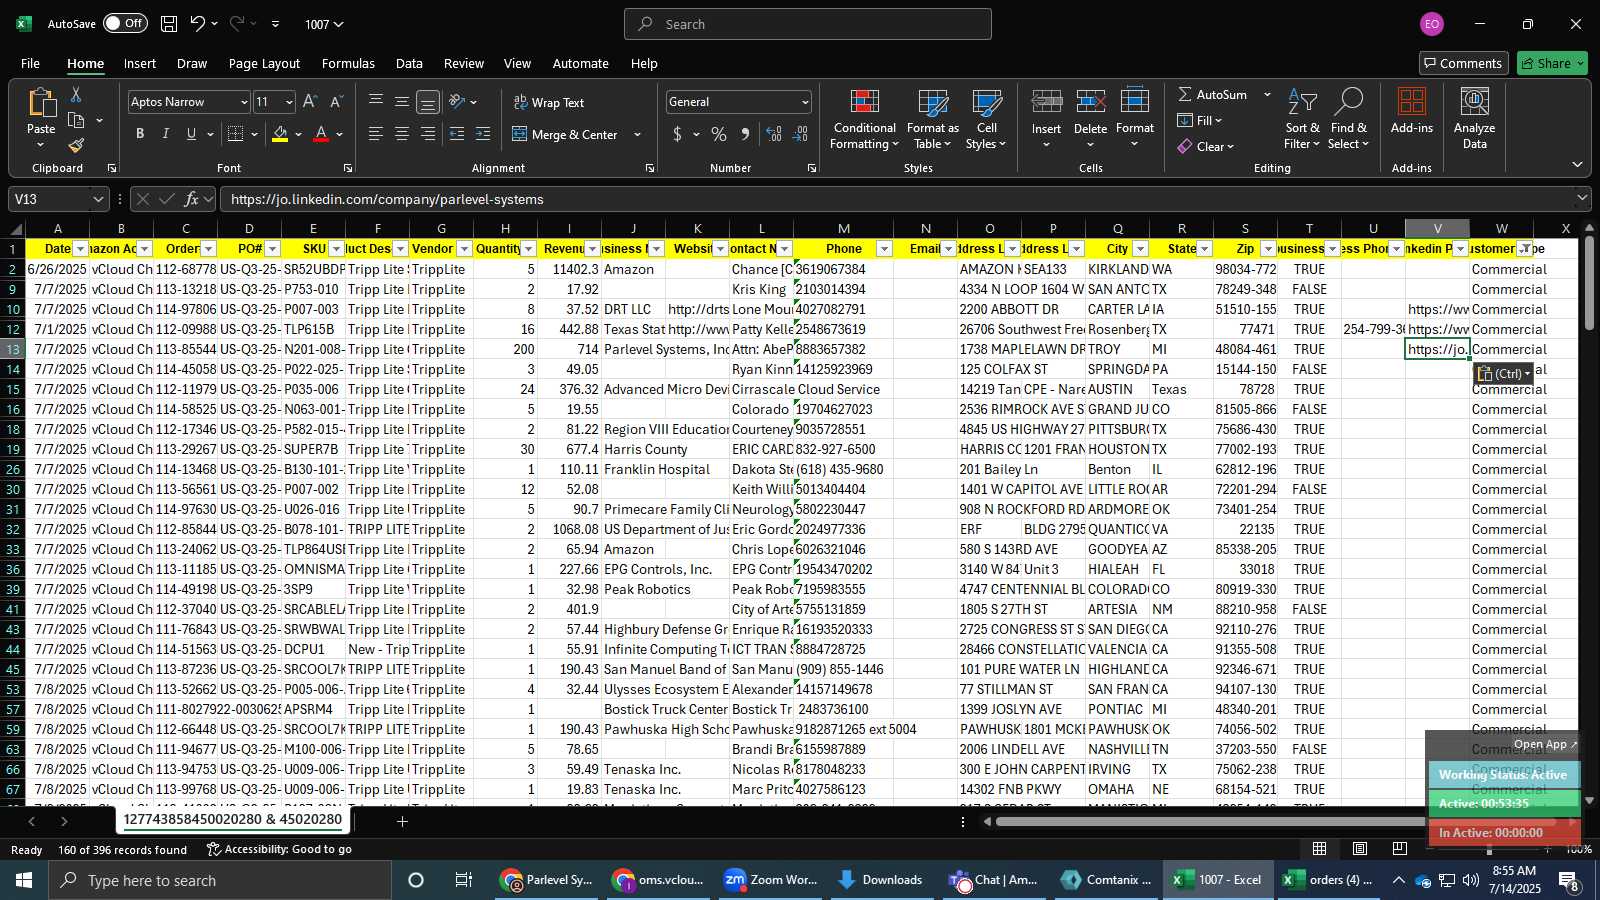The height and width of the screenshot is (900, 1600).
Task: Switch to the Data tab
Action: 409,63
